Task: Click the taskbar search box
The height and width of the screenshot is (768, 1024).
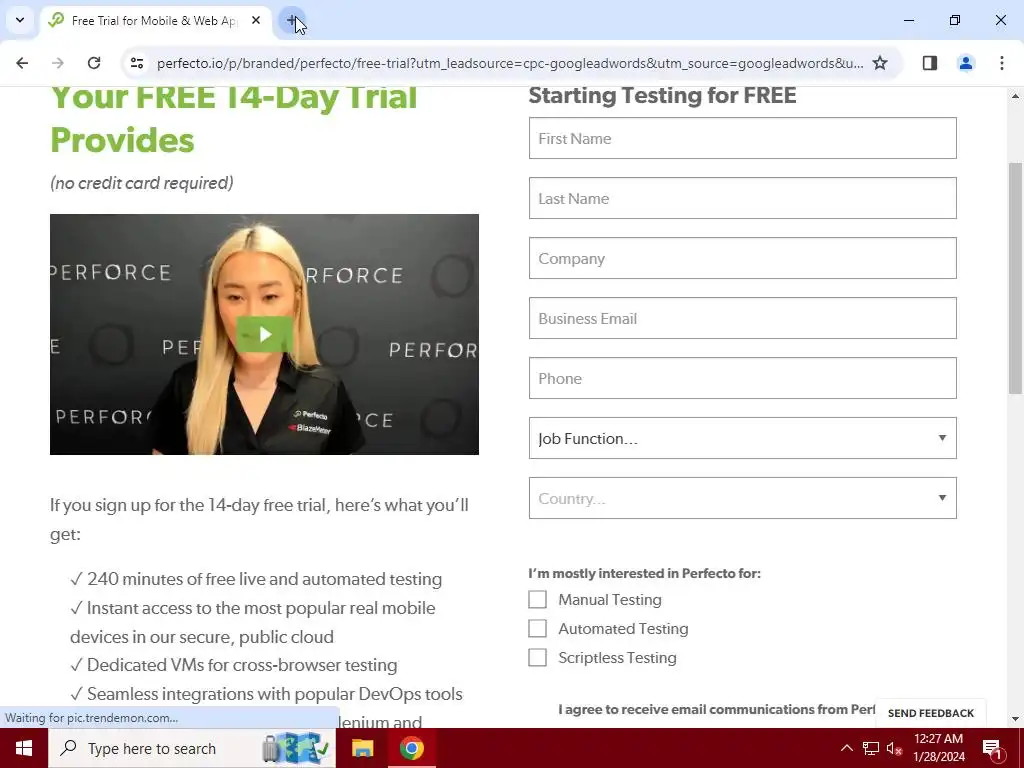Action: [192, 748]
